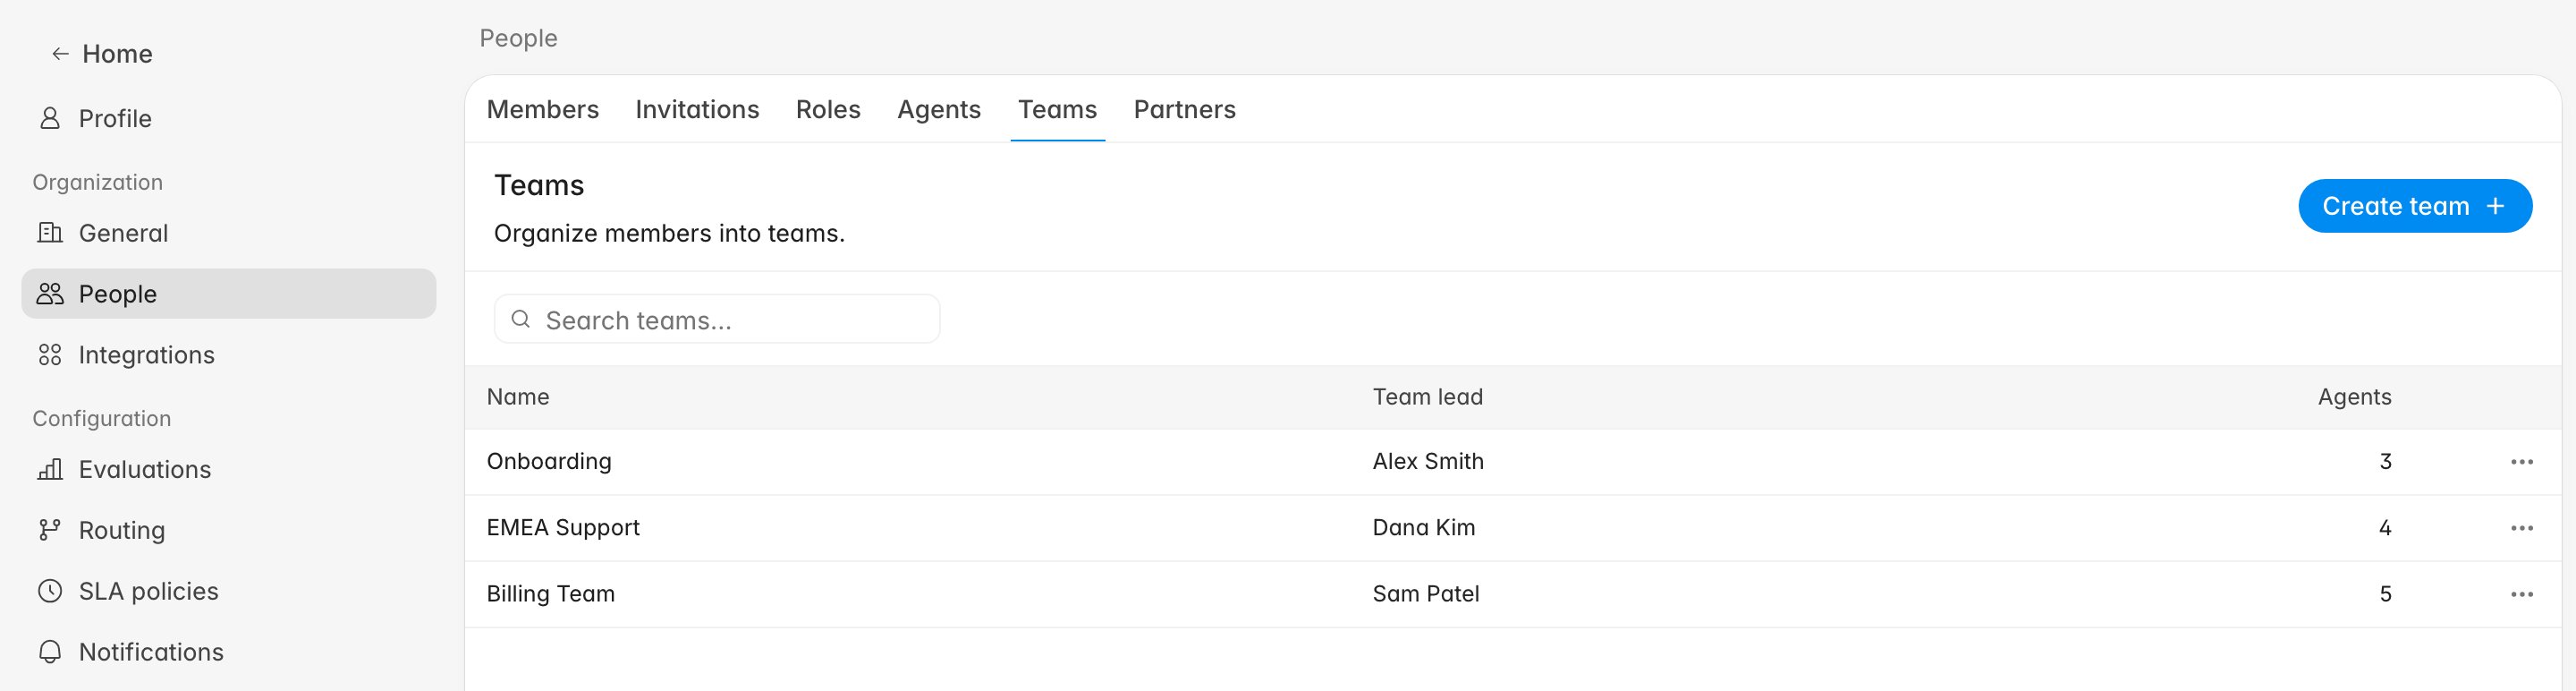The image size is (2576, 691).
Task: Click the SLA policies clock icon
Action: click(49, 591)
